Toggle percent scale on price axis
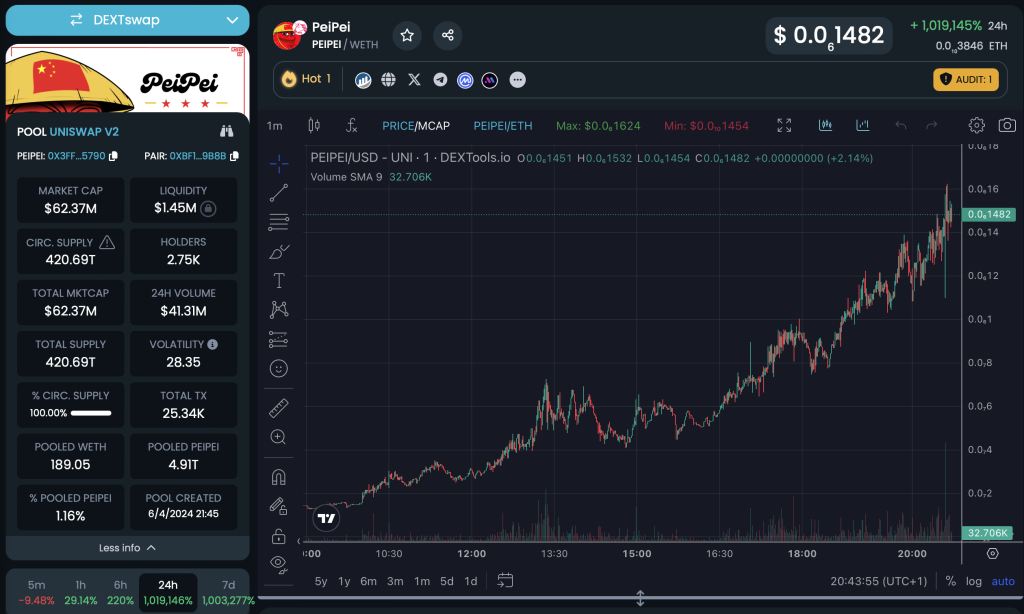This screenshot has height=614, width=1024. (x=951, y=581)
